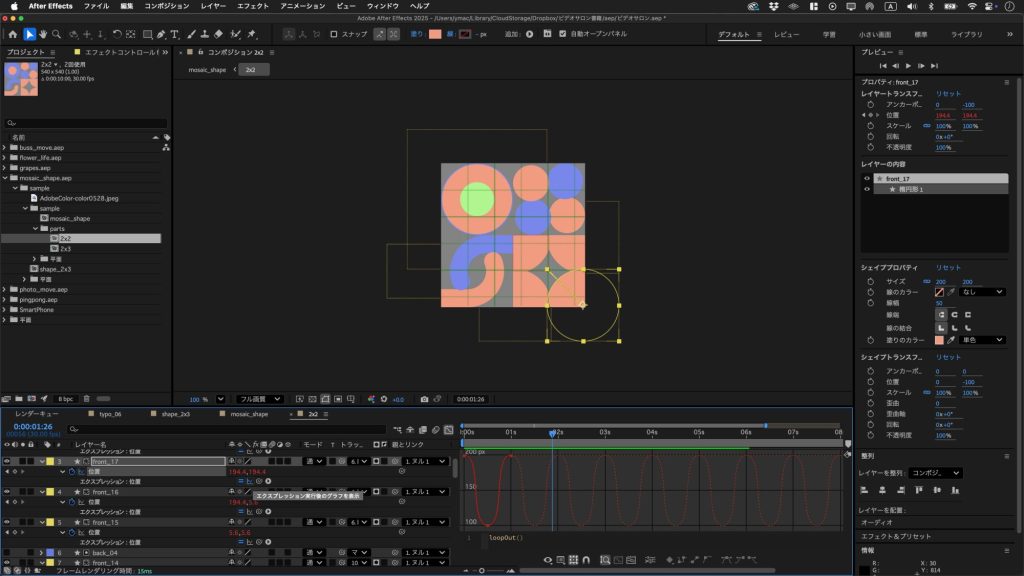Switch to the レビュー workspace
The height and width of the screenshot is (576, 1024).
[x=786, y=34]
